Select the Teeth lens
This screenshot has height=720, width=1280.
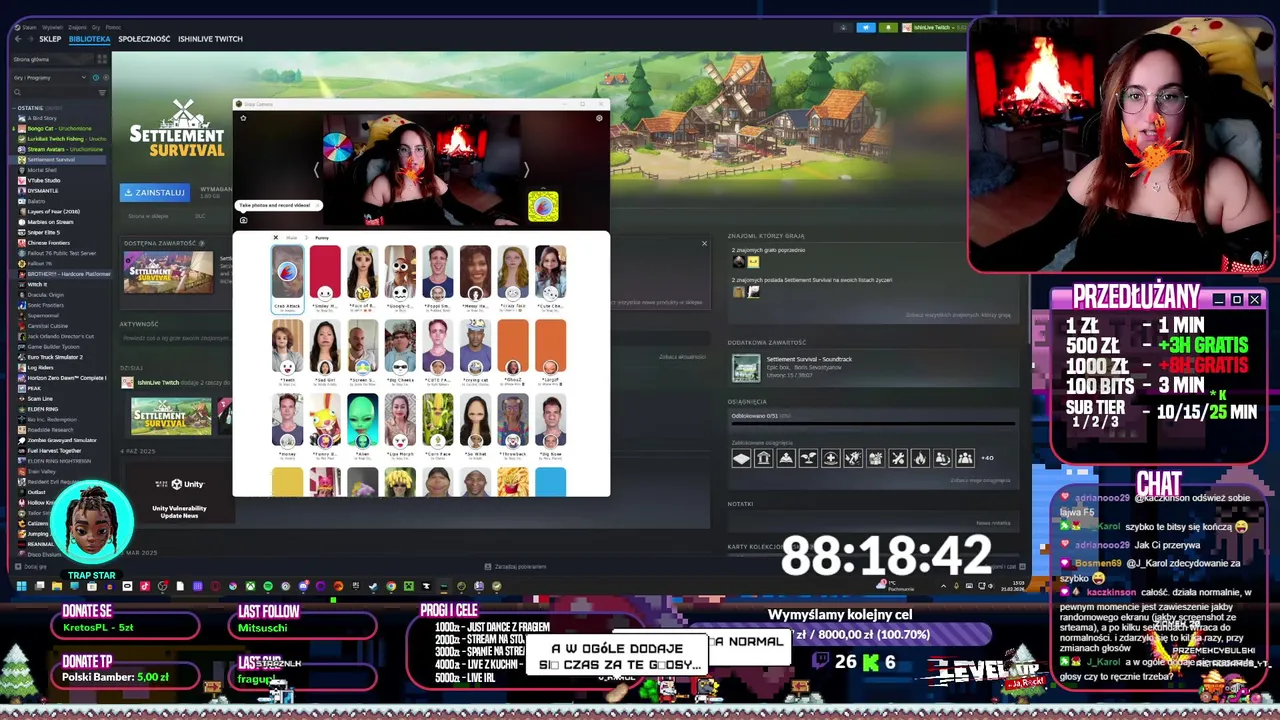click(x=287, y=352)
